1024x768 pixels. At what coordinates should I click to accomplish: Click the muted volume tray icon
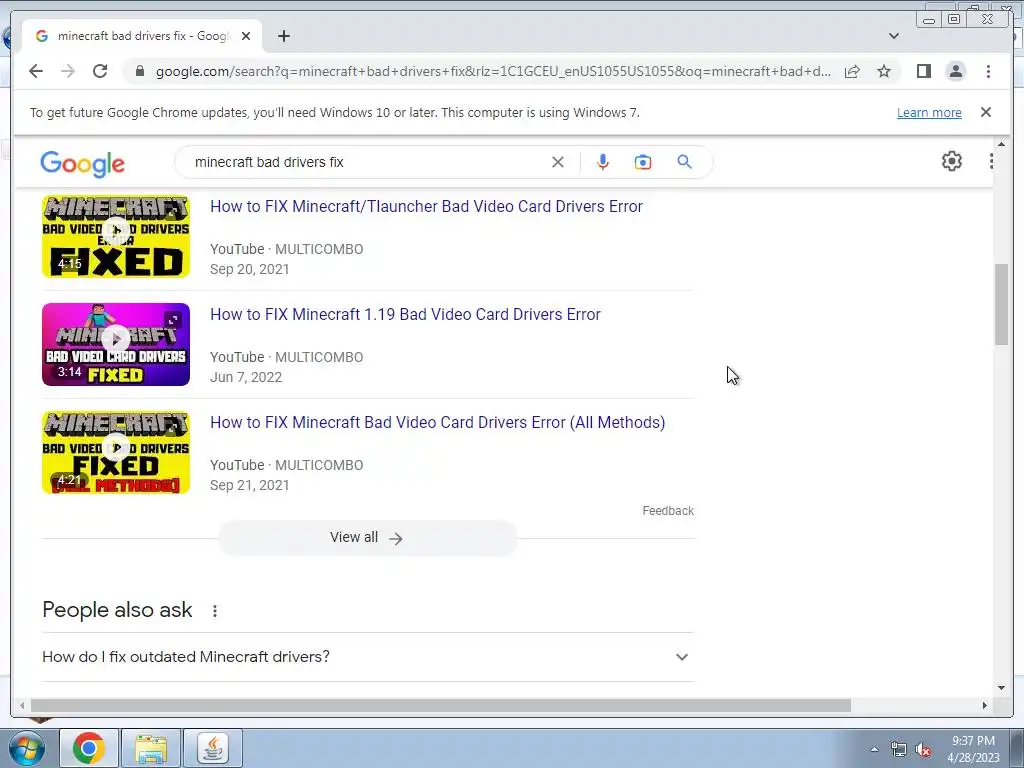click(x=923, y=749)
